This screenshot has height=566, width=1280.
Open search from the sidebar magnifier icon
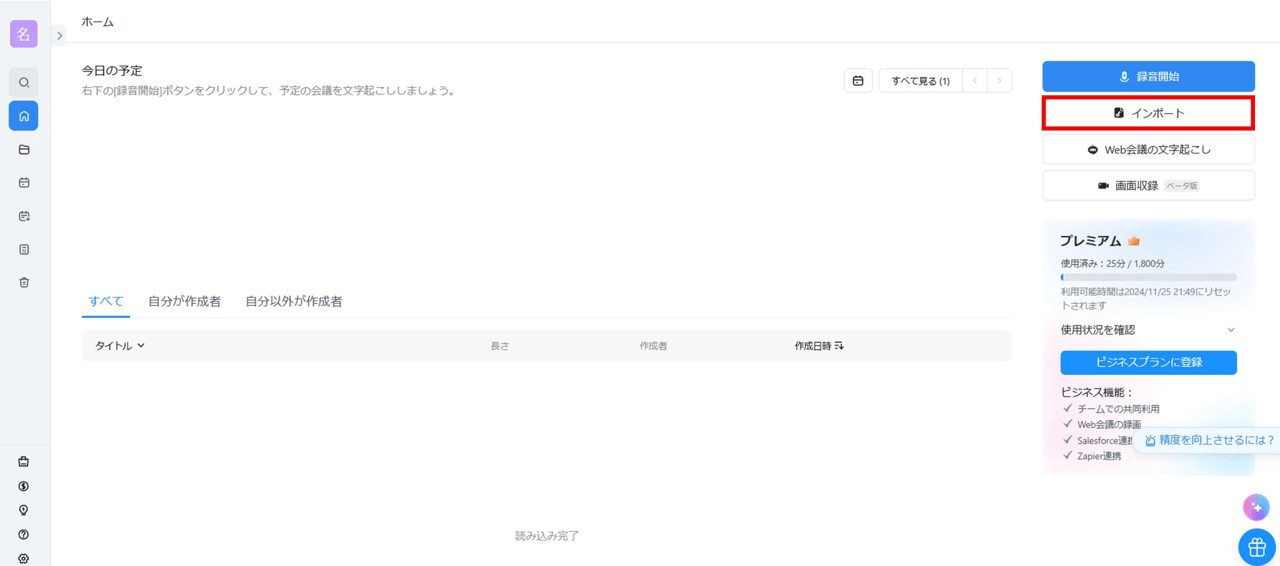tap(24, 82)
